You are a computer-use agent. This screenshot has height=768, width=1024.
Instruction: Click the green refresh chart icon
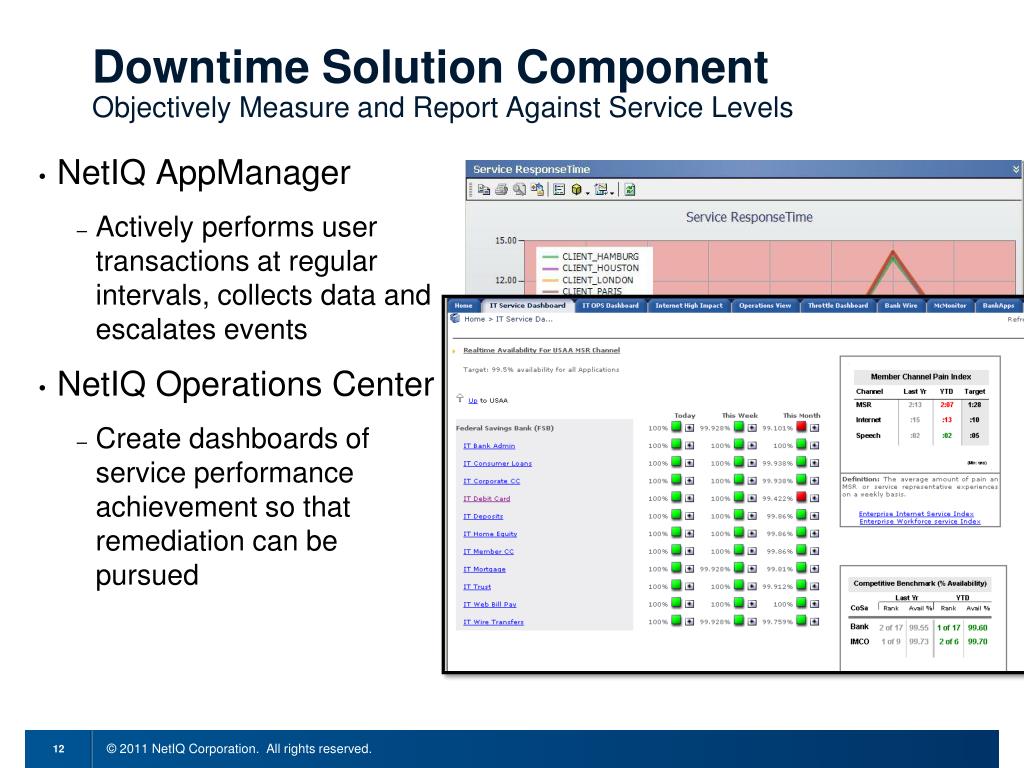click(630, 190)
